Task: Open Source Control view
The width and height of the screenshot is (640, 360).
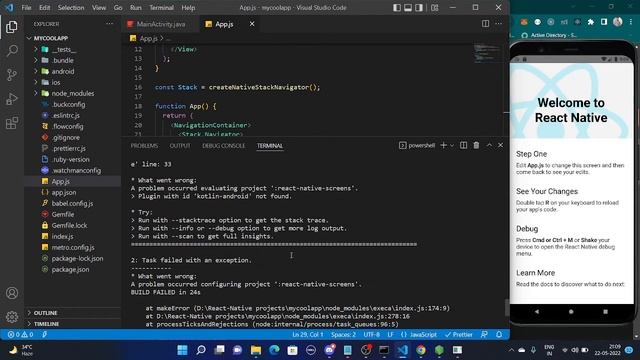Action: point(12,75)
